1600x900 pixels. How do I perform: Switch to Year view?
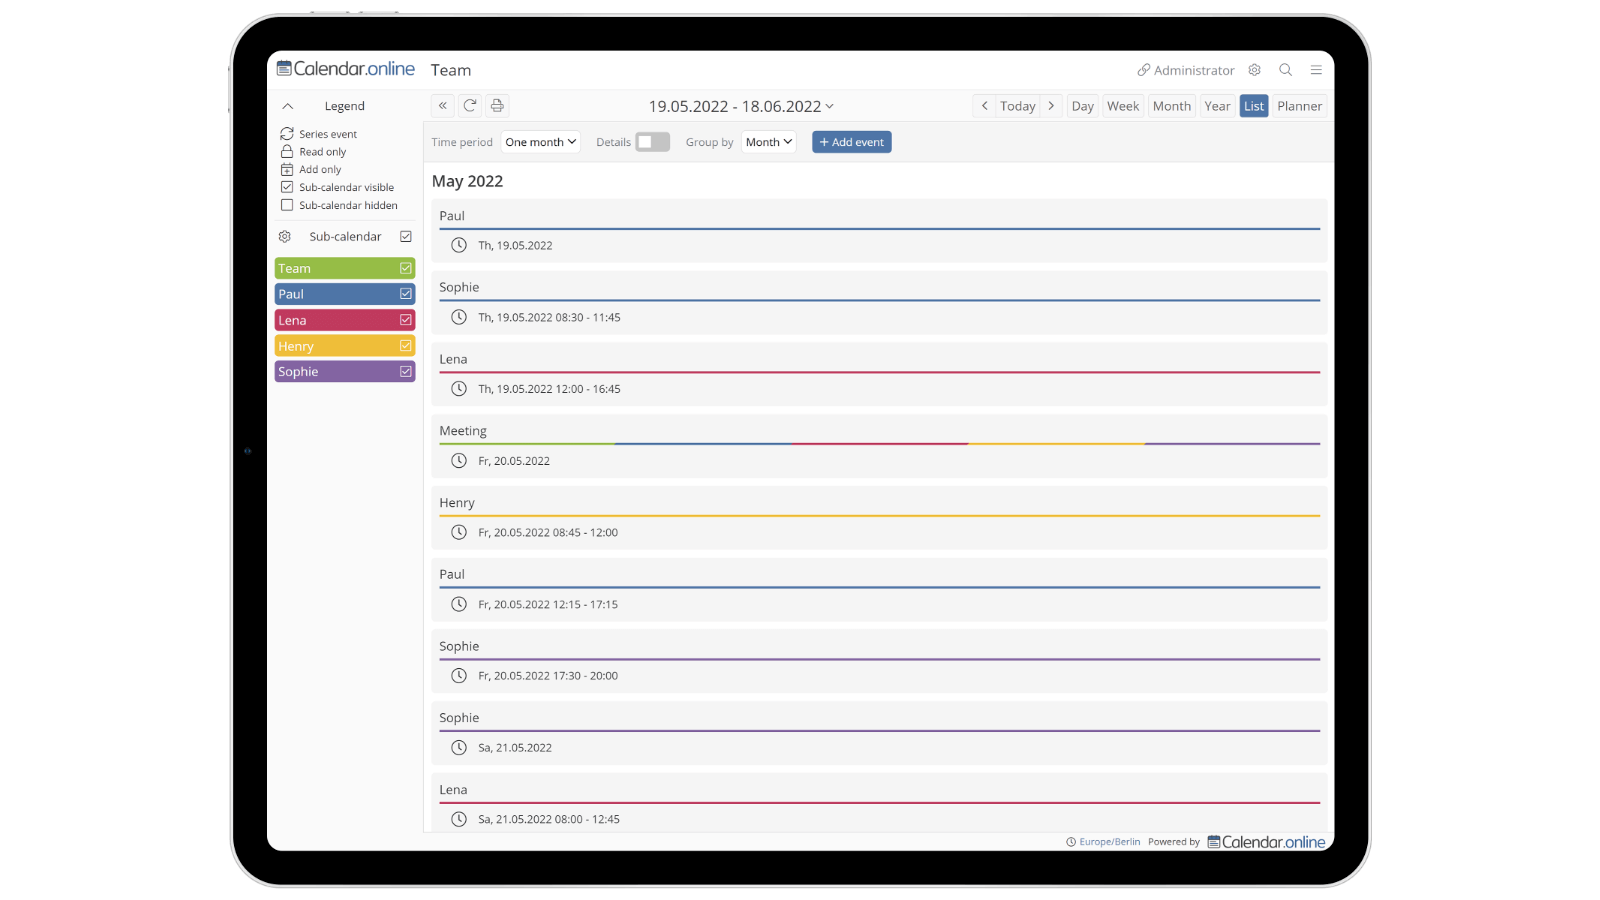1218,106
